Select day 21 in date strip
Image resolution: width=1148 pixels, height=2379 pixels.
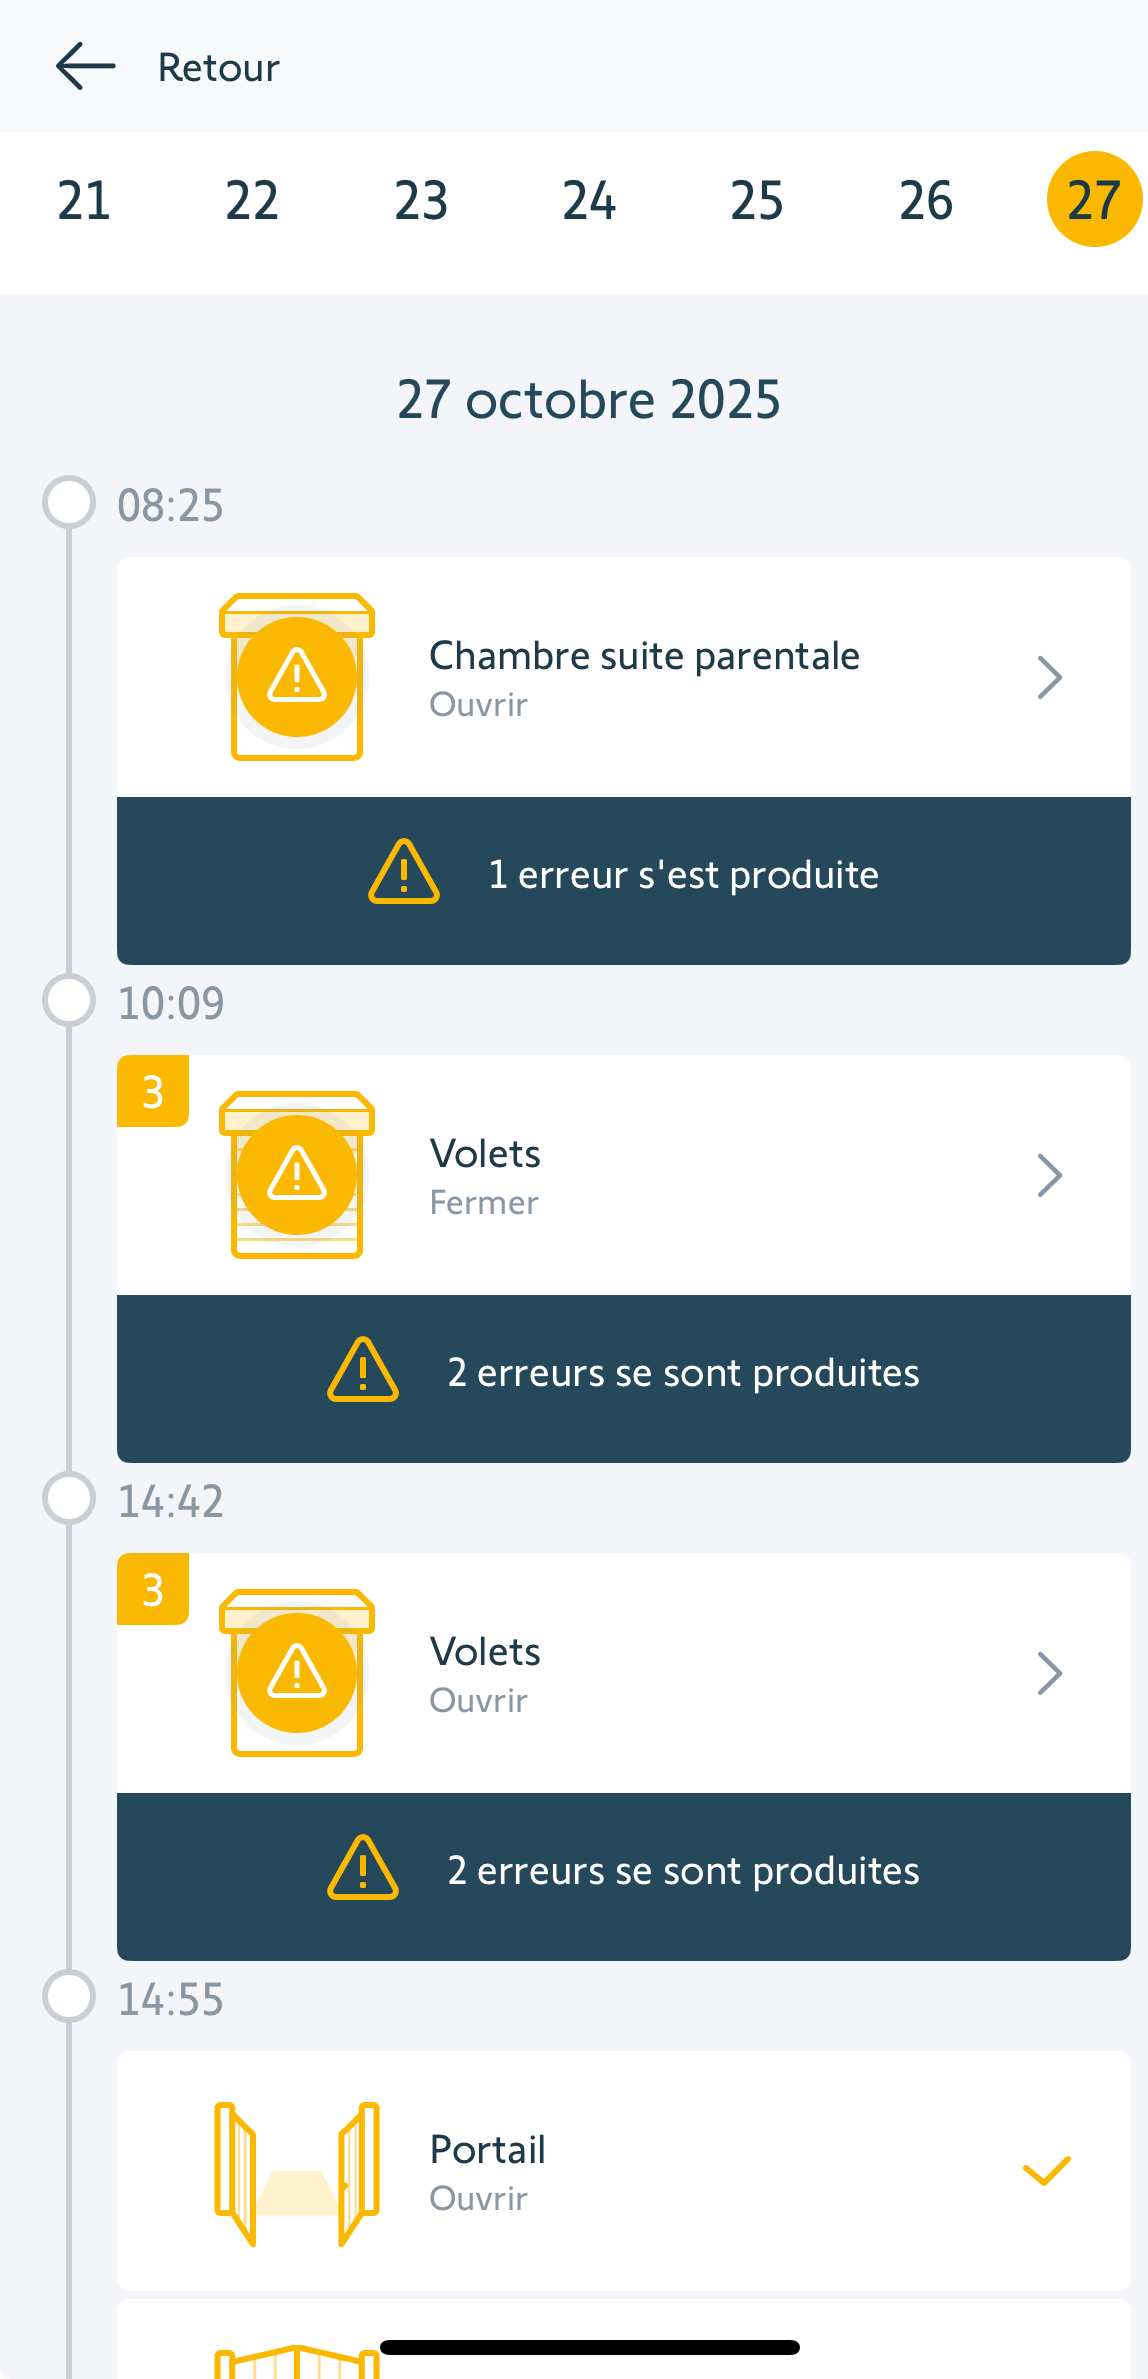(x=84, y=201)
